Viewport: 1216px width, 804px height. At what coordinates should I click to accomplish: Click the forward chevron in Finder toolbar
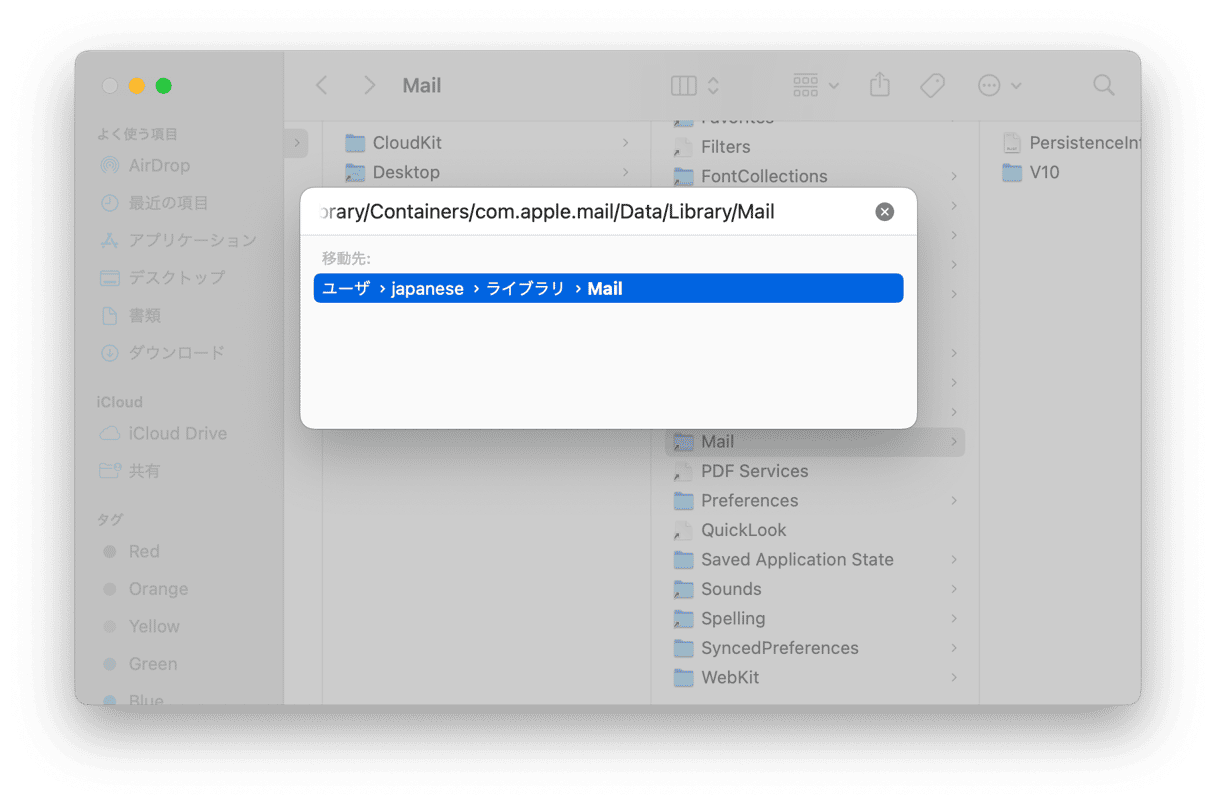point(370,86)
